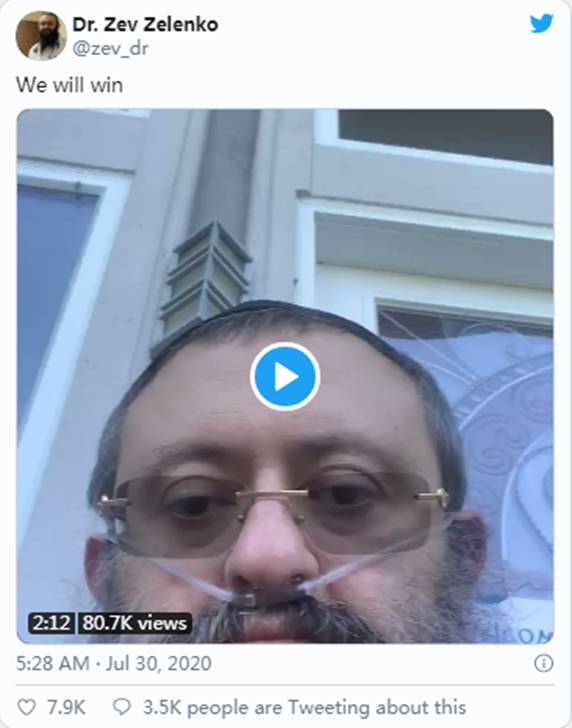The width and height of the screenshot is (572, 728).
Task: Click the 3.5K reply count number
Action: [162, 708]
